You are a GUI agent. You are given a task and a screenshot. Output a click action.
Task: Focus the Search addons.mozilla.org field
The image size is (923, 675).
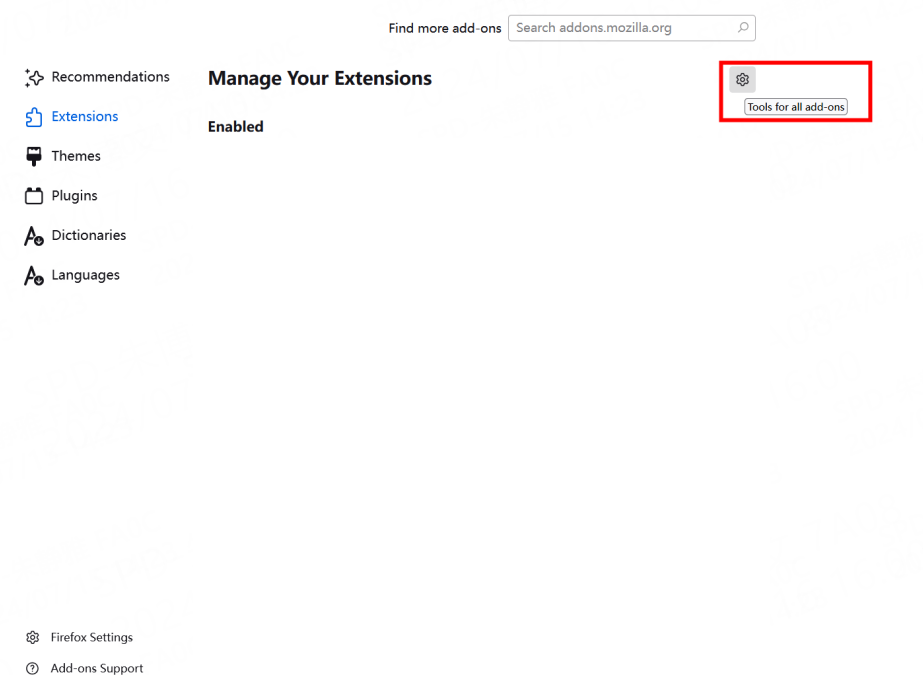pyautogui.click(x=622, y=28)
